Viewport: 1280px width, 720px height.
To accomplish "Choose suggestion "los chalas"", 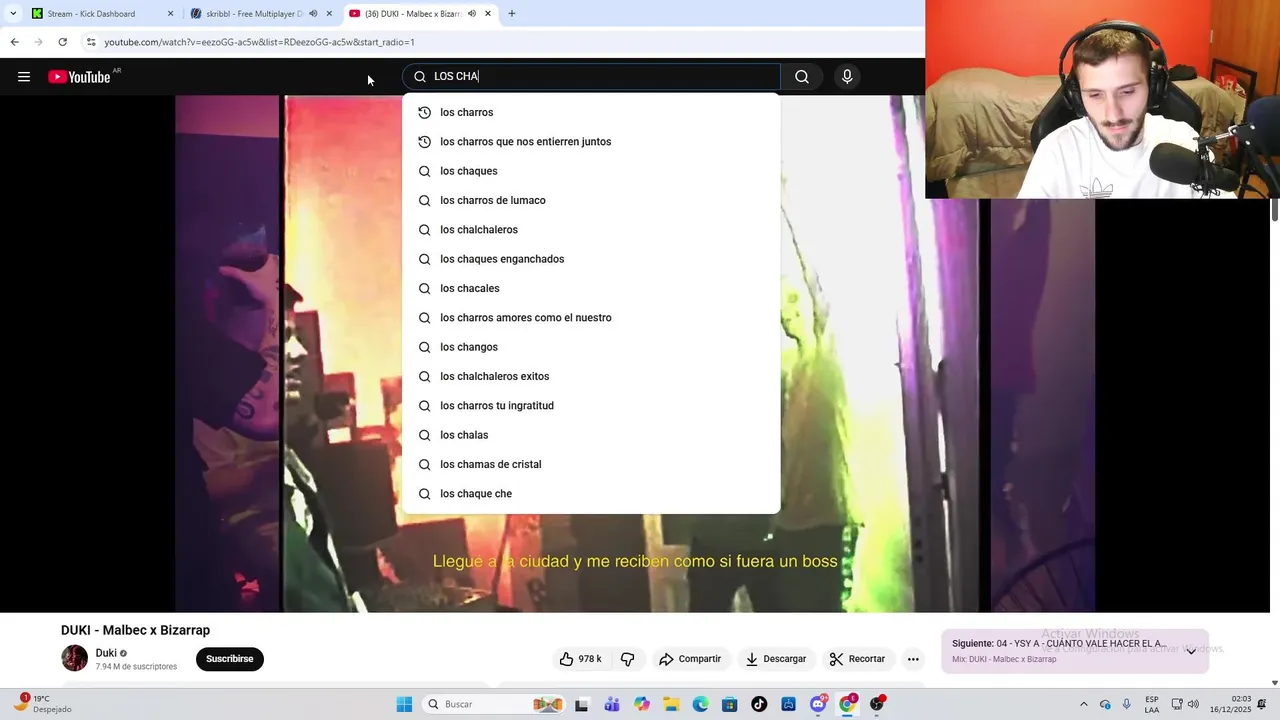I will point(591,435).
